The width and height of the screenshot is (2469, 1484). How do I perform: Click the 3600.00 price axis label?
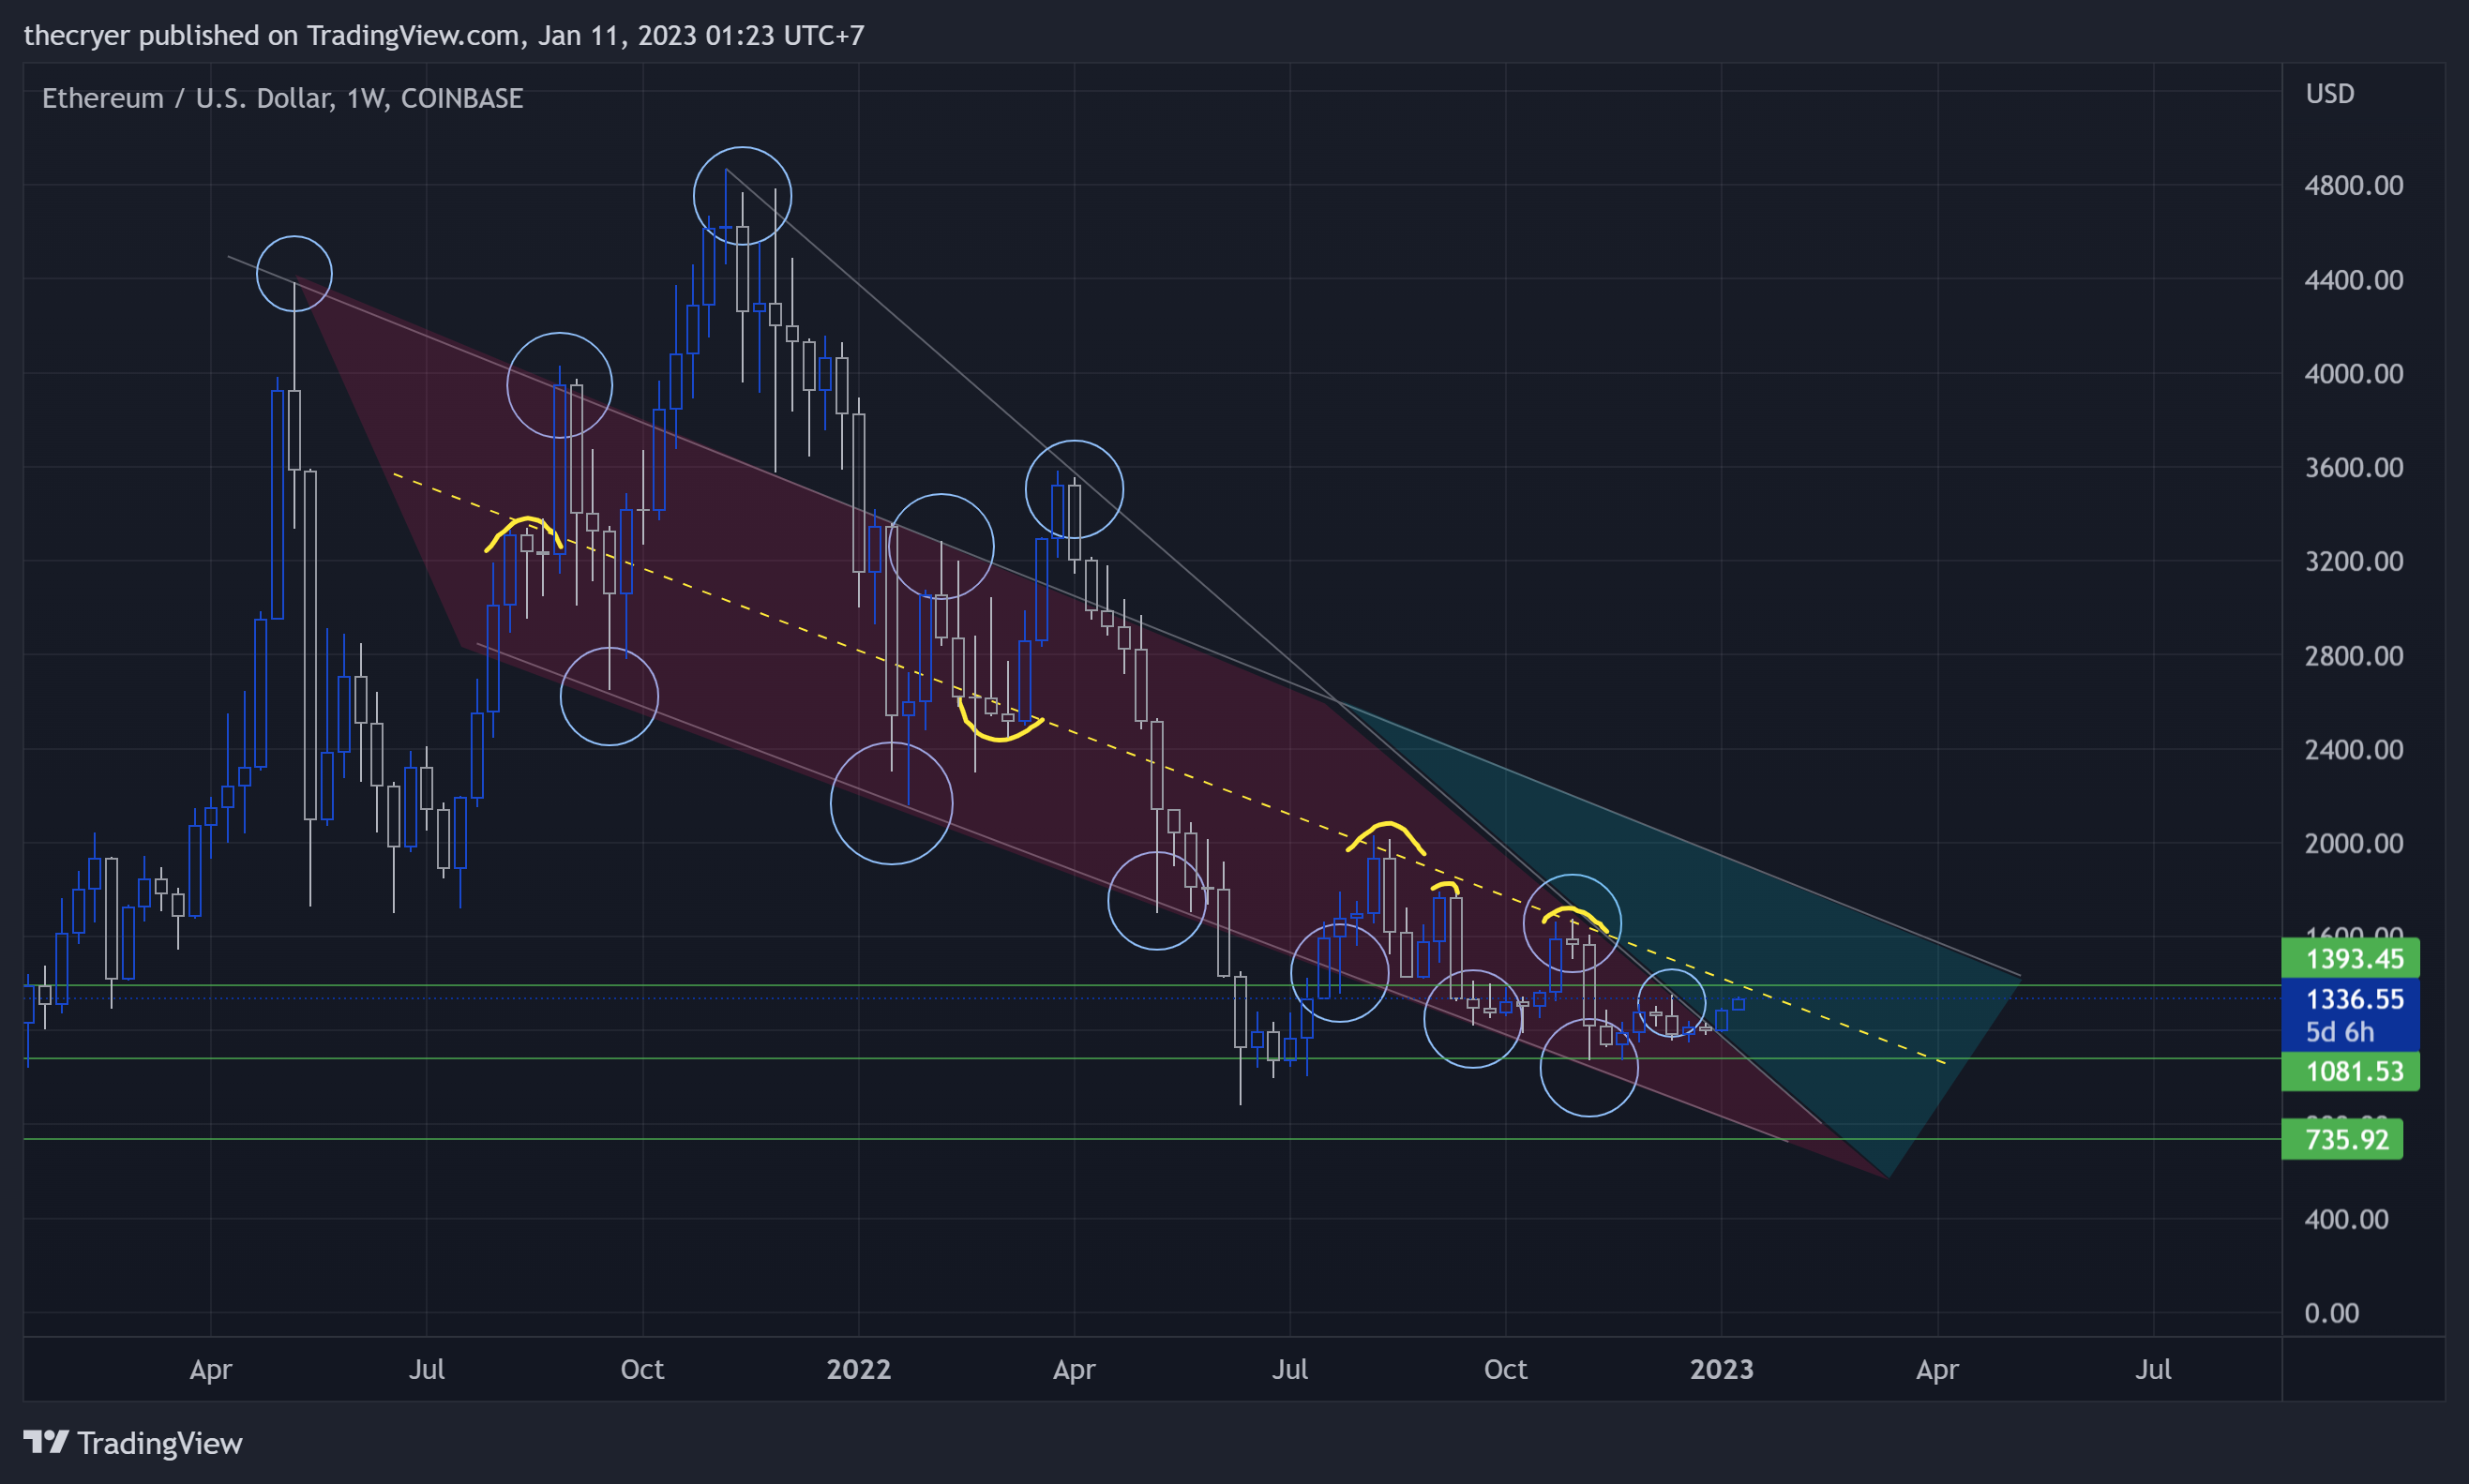2353,467
